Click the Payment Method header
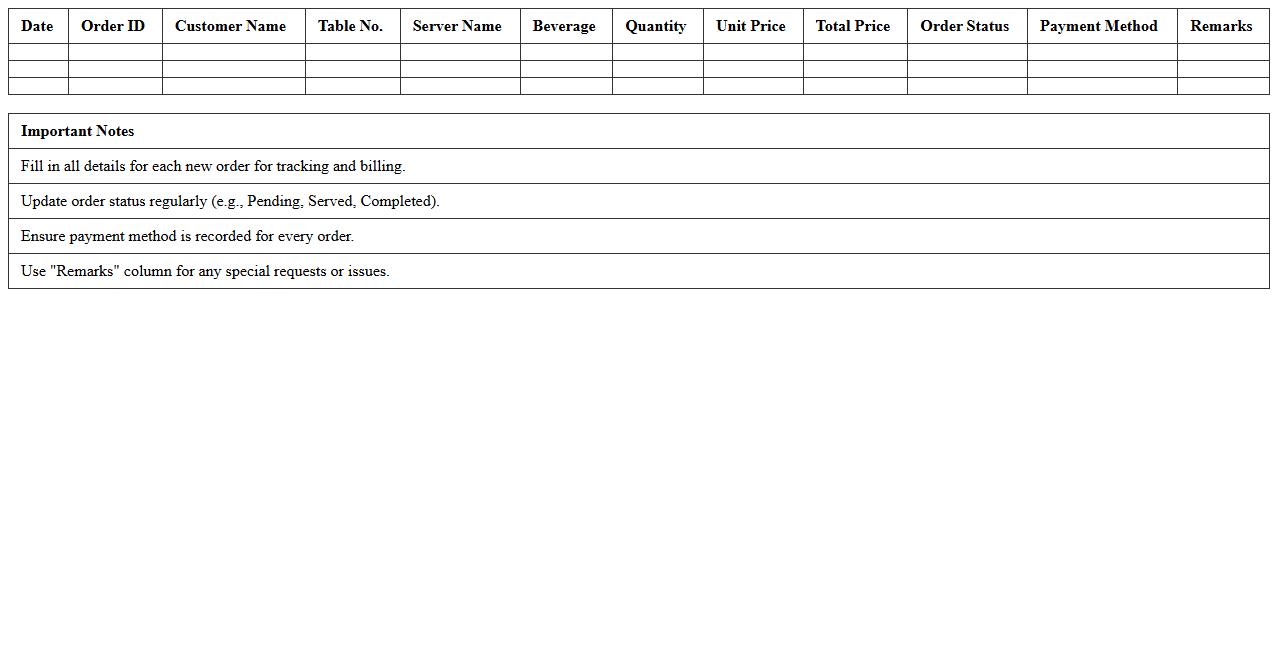1278x650 pixels. coord(1099,26)
